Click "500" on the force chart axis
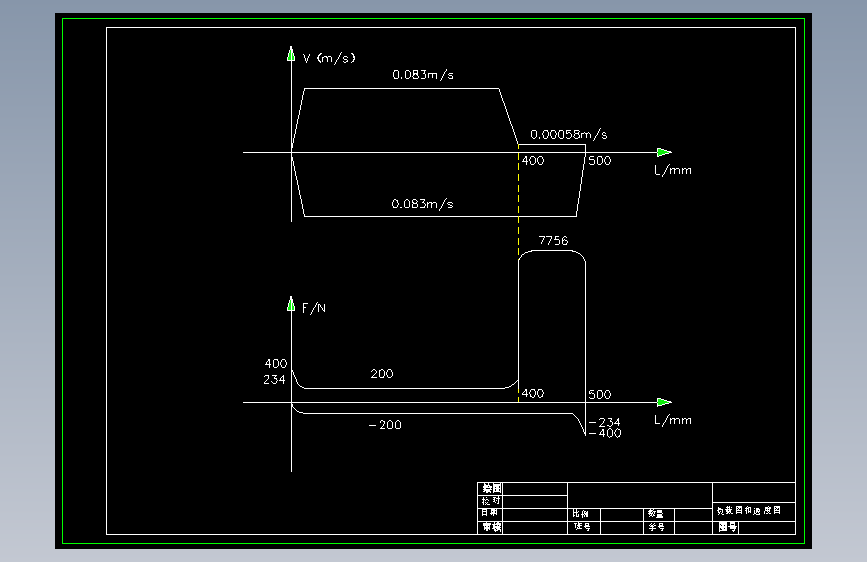 (x=600, y=394)
